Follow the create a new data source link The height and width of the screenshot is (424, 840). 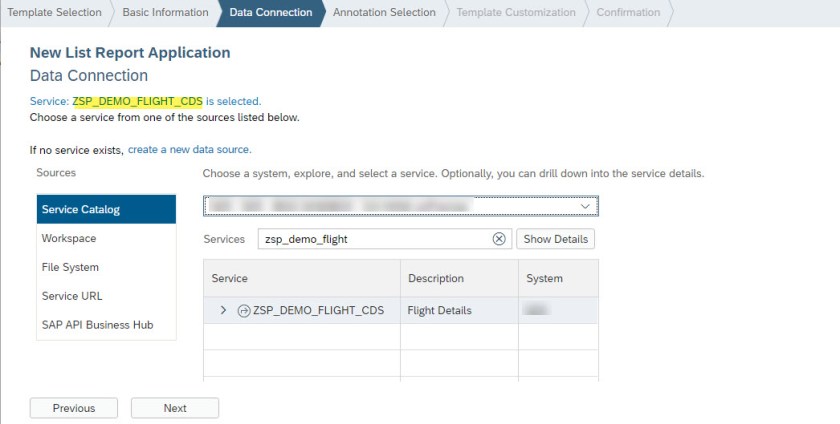[x=189, y=149]
